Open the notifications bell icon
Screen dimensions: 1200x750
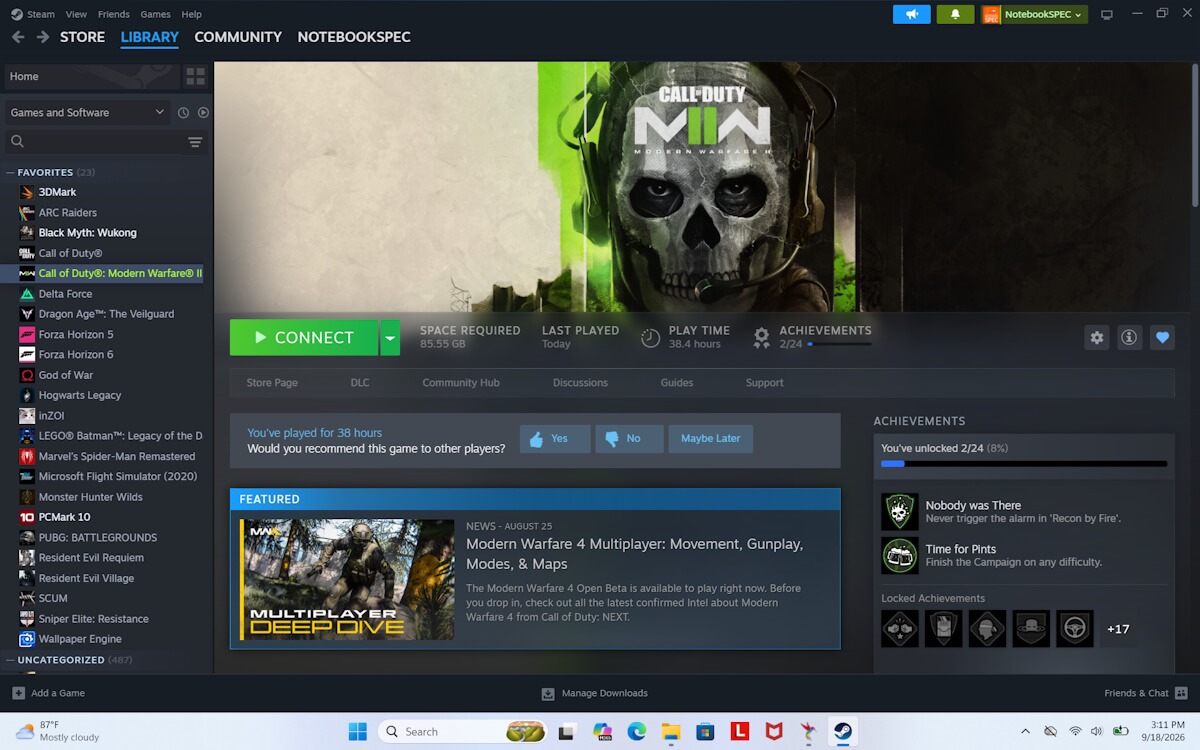tap(955, 14)
